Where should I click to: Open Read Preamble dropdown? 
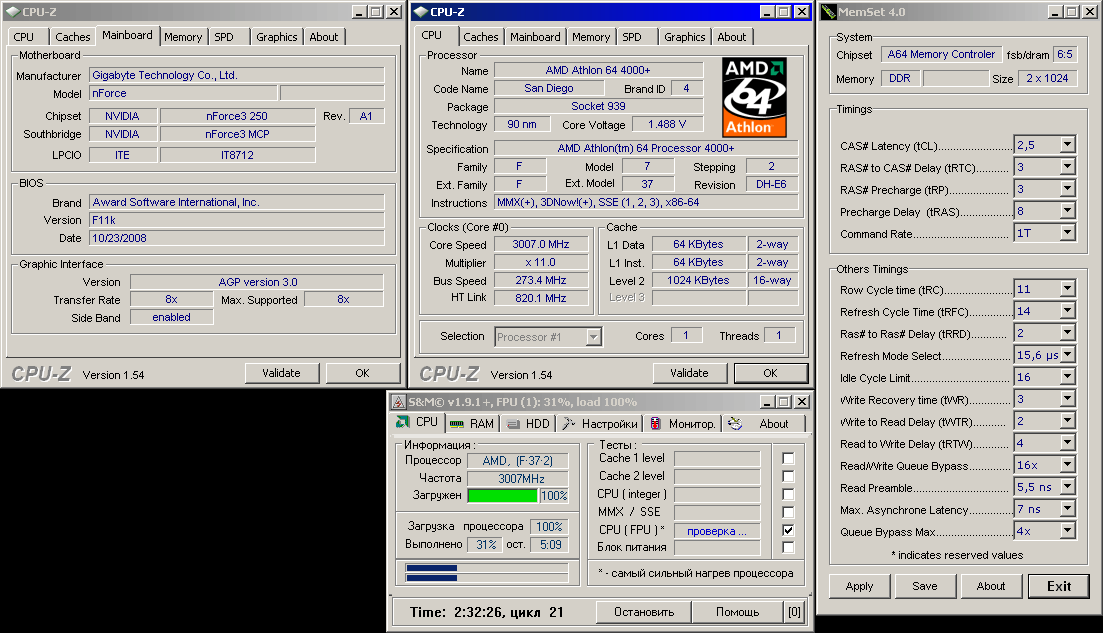[x=1067, y=487]
